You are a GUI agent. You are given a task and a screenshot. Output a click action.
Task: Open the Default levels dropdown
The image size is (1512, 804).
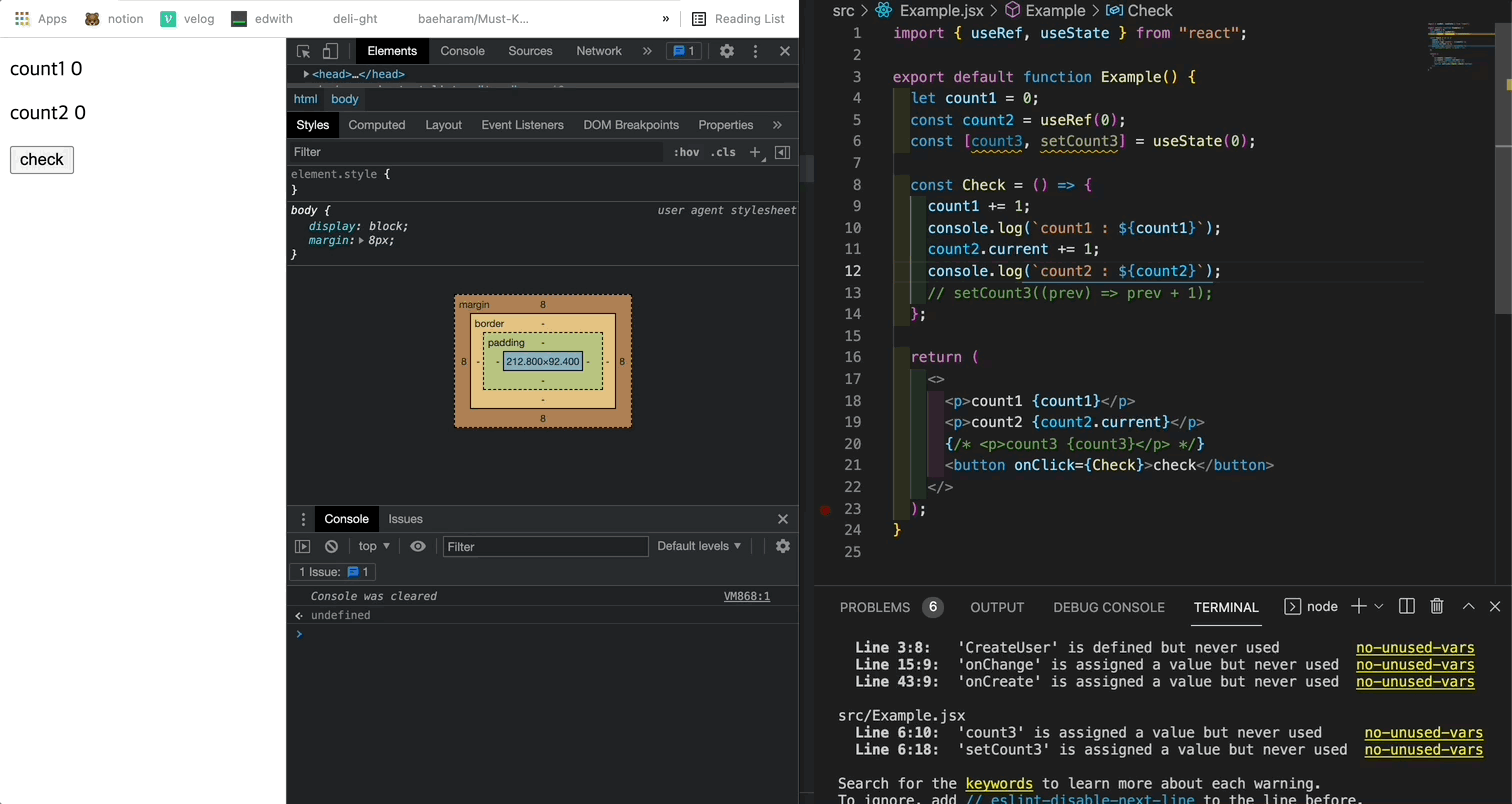(x=699, y=546)
